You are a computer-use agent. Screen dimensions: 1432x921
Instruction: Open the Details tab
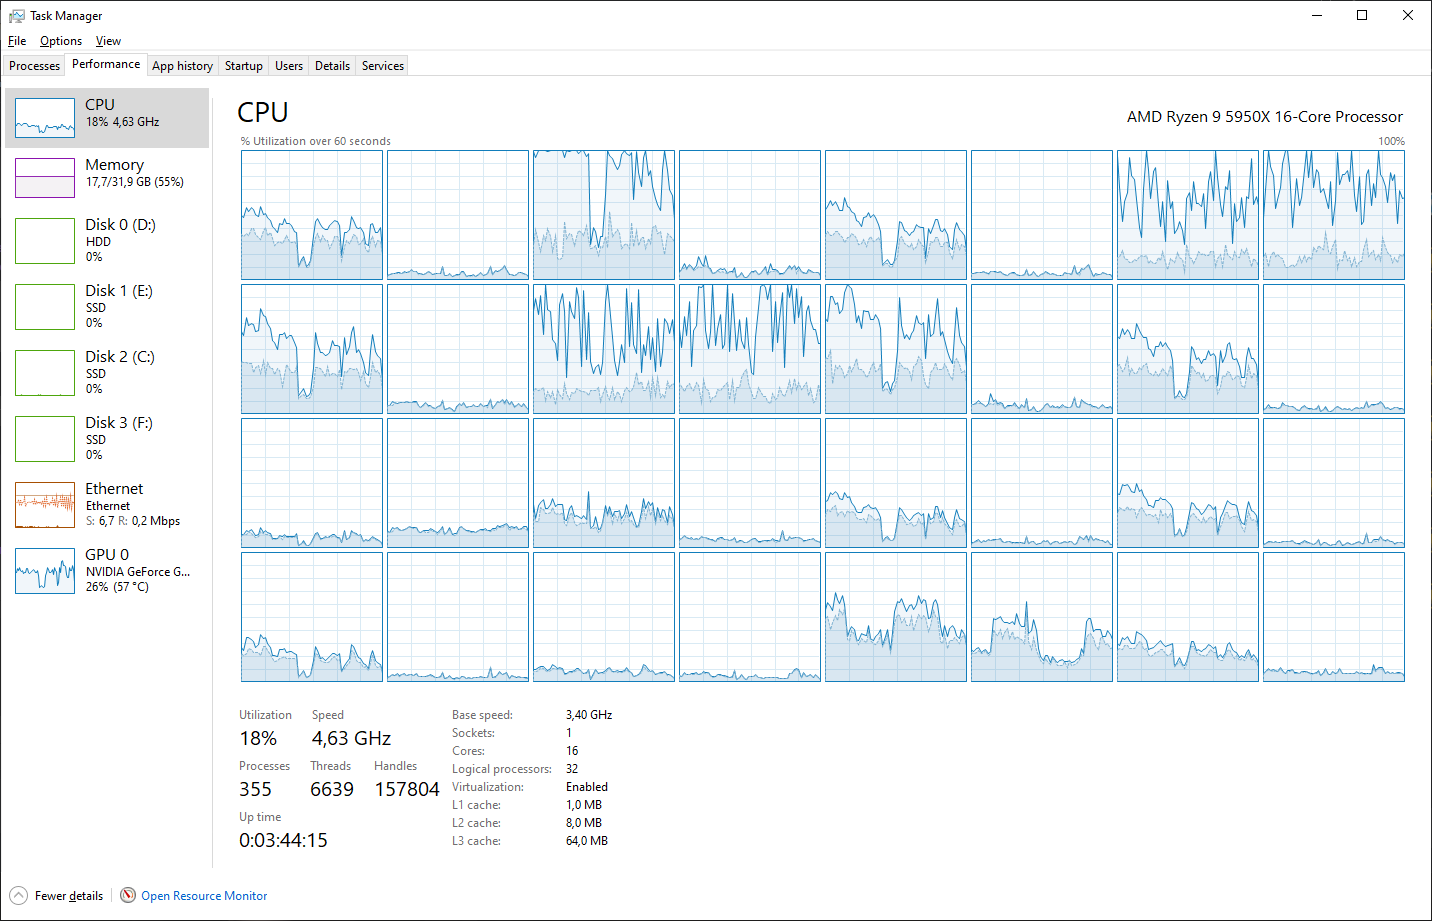pos(332,66)
